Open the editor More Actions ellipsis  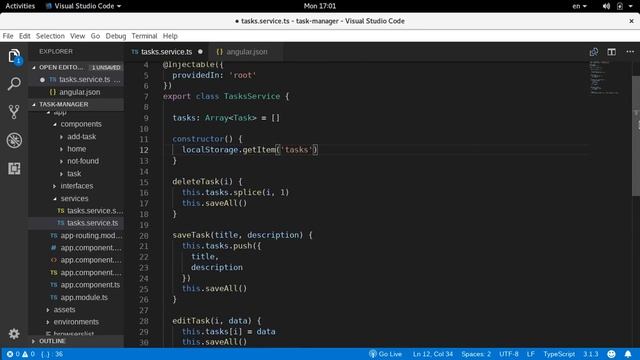click(x=630, y=52)
